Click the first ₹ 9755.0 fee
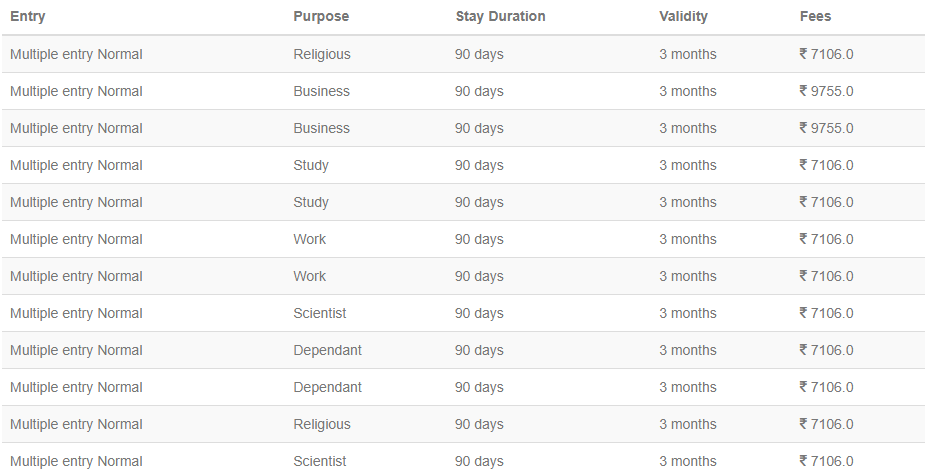This screenshot has height=469, width=926. click(826, 92)
